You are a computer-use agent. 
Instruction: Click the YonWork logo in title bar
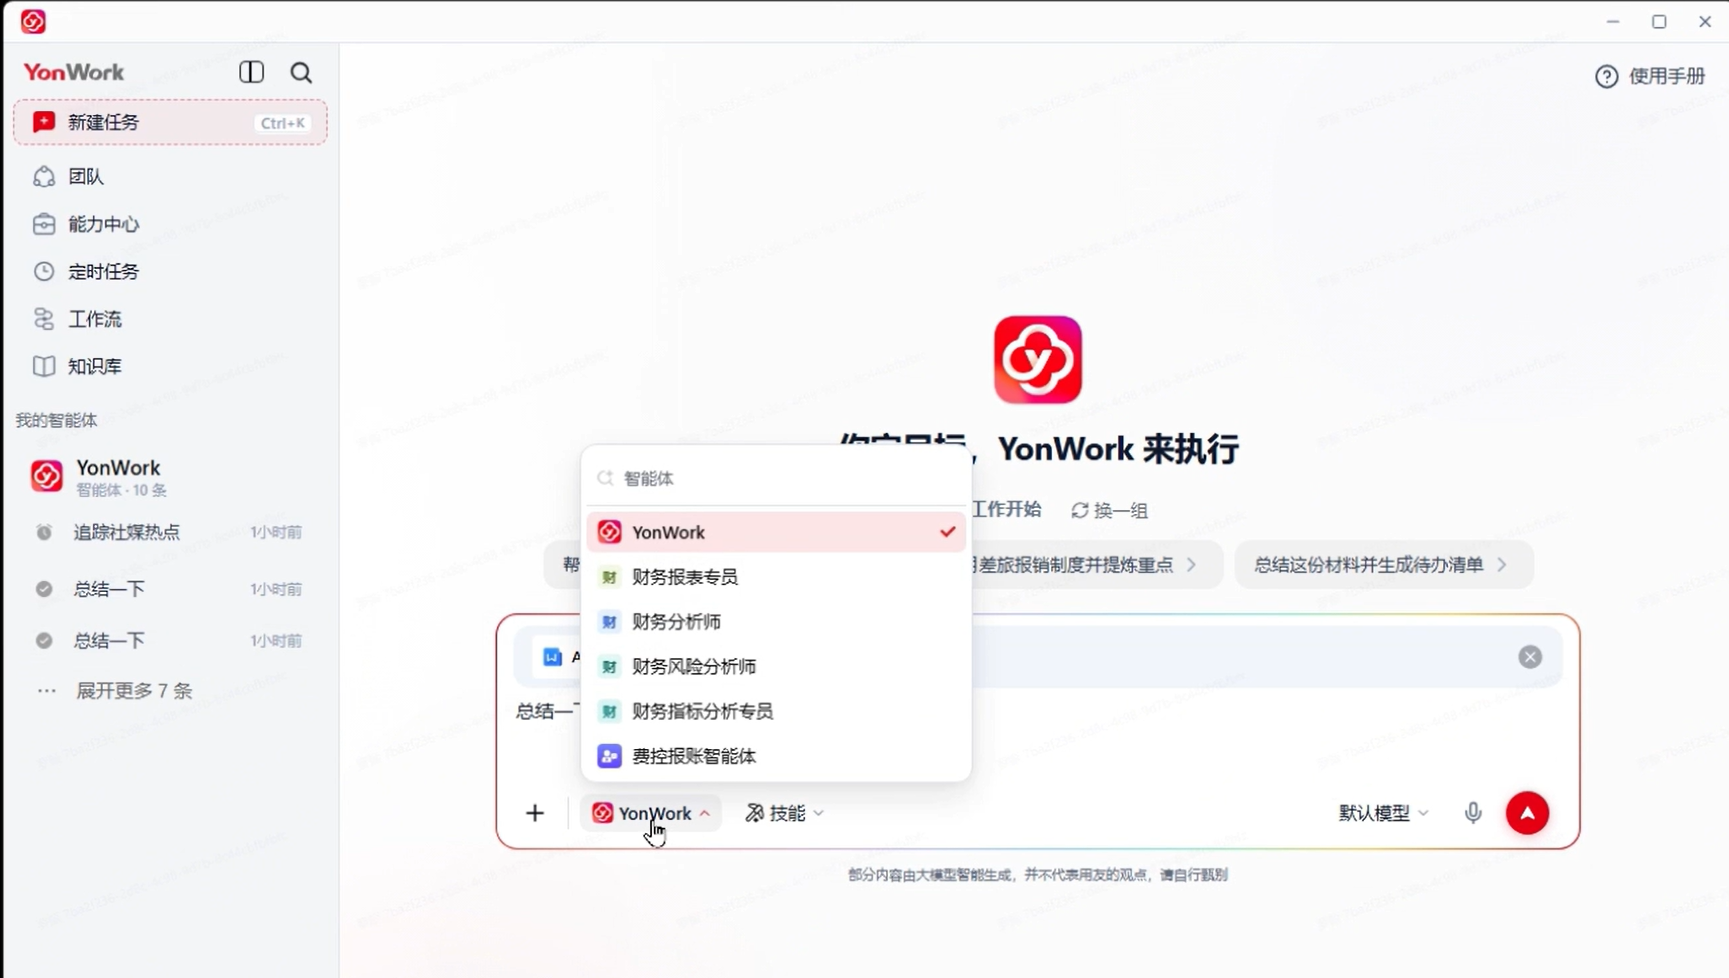tap(33, 21)
